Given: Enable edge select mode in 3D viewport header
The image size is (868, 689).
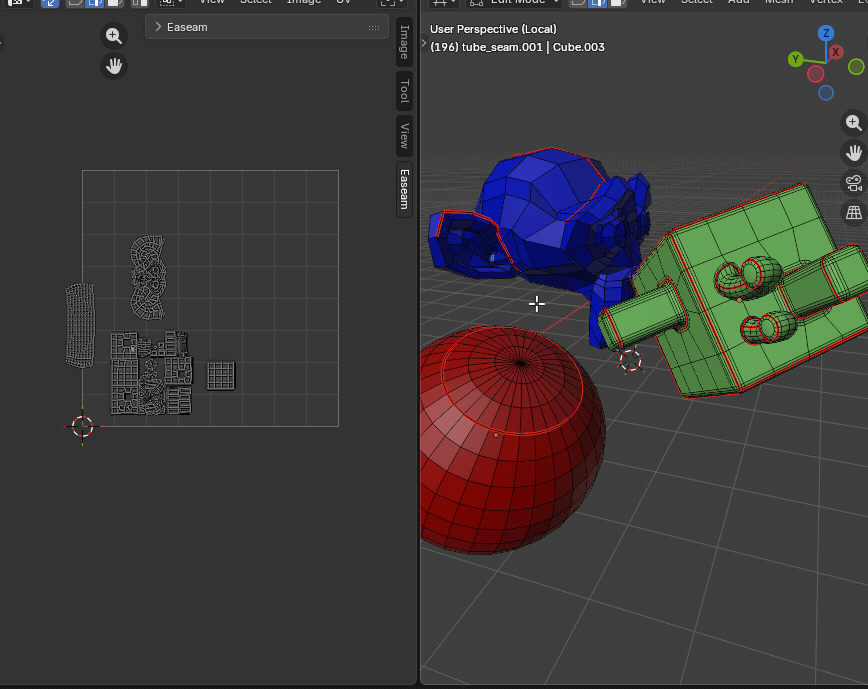Looking at the screenshot, I should click(x=597, y=3).
